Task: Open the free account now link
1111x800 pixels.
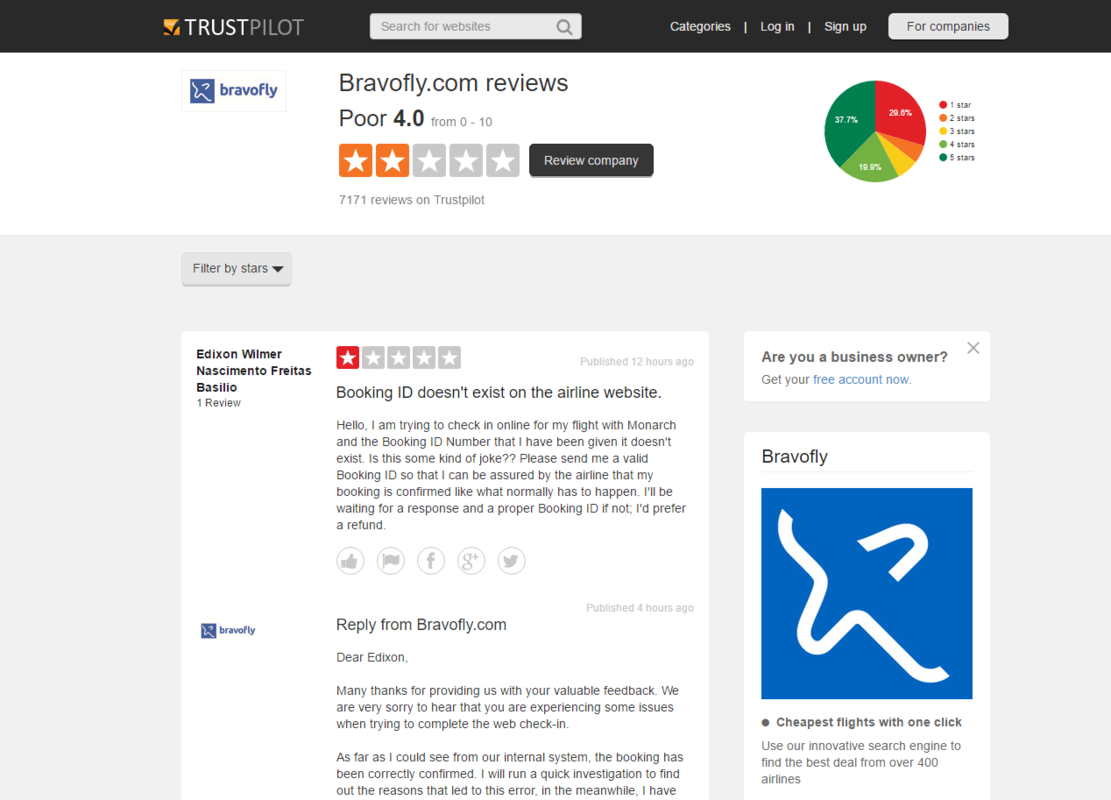Action: 861,380
